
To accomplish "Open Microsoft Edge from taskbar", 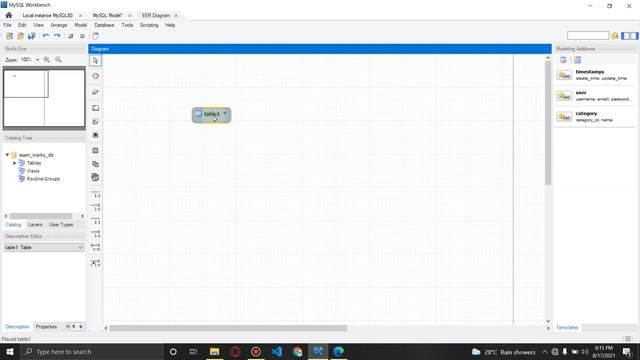I will click(x=338, y=351).
